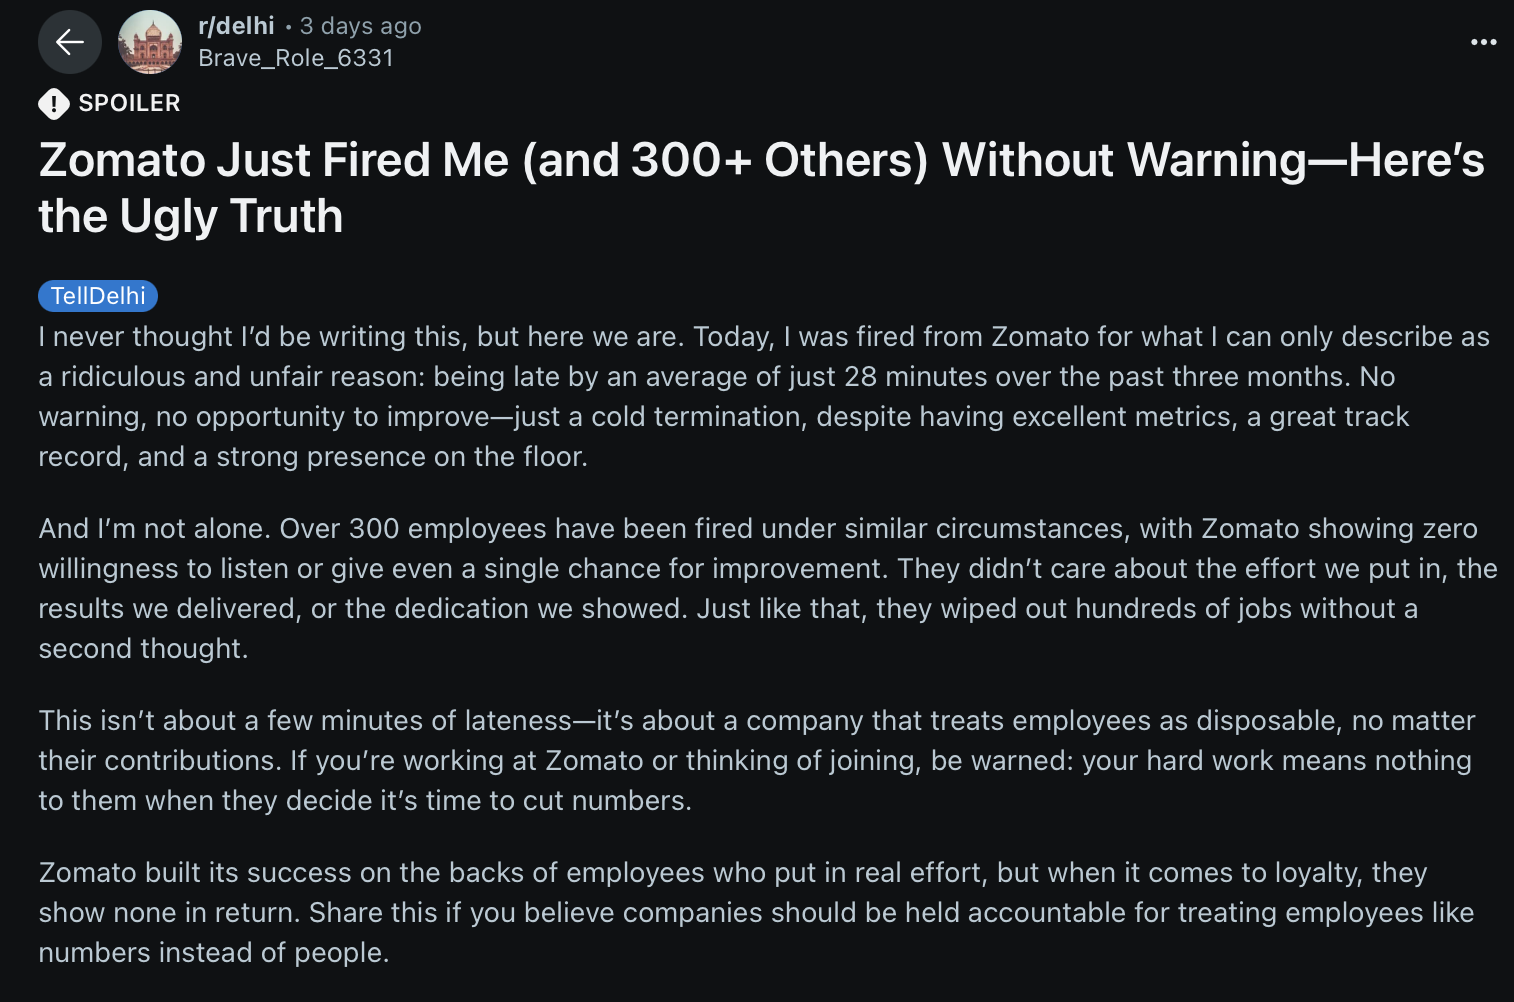Click the paragraph starting 'And I'm not alone'
The height and width of the screenshot is (1002, 1514).
(x=768, y=588)
